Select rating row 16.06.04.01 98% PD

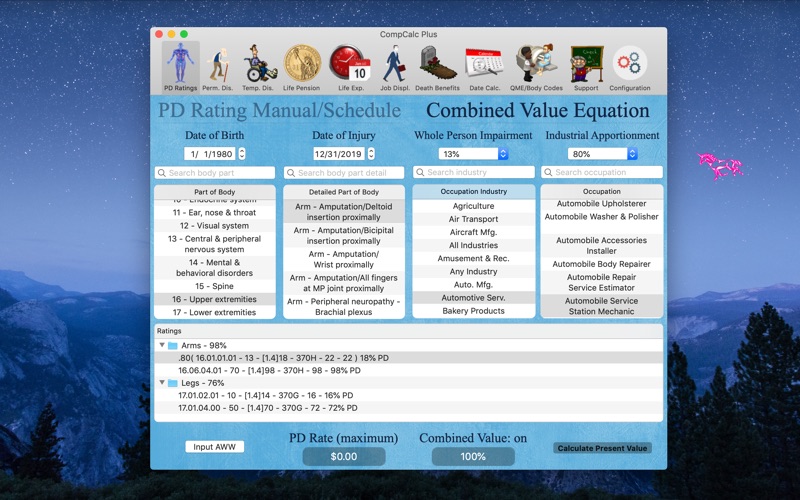pyautogui.click(x=408, y=370)
